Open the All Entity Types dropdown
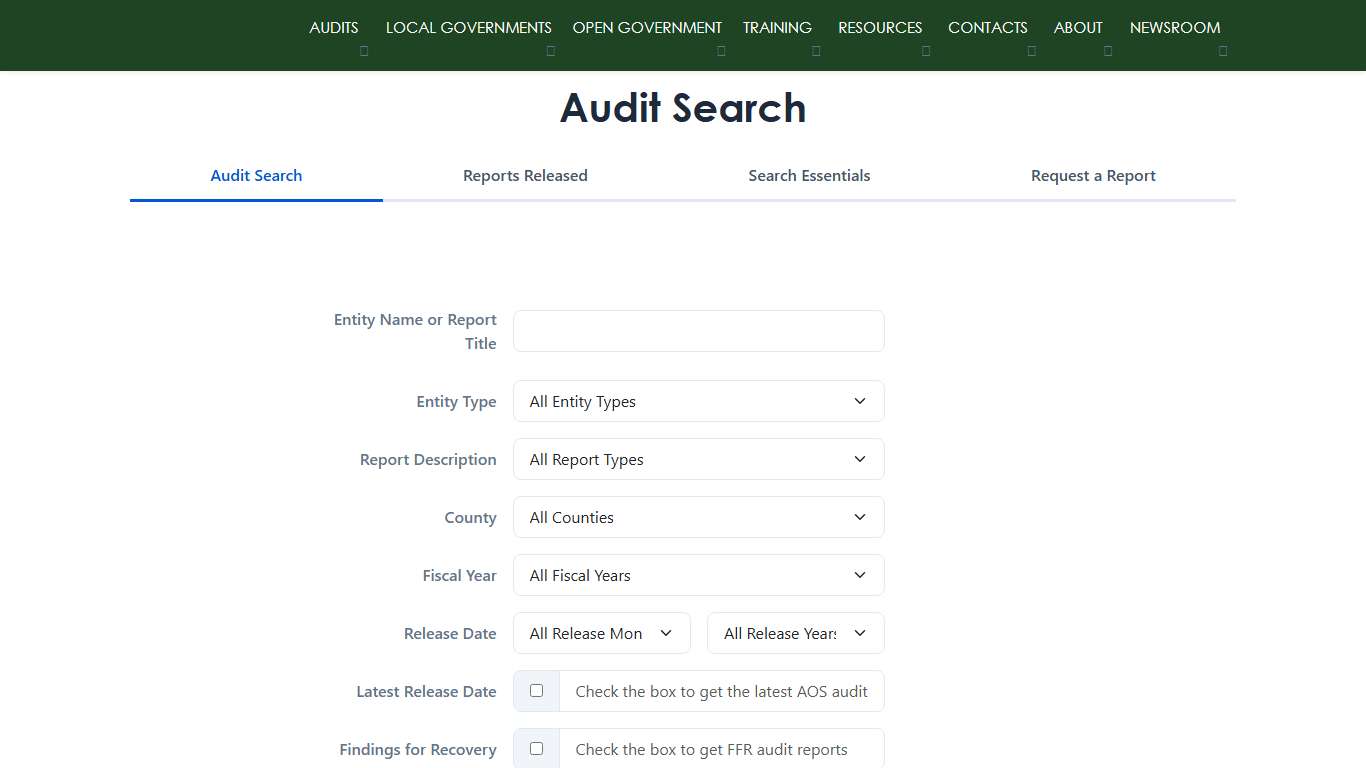This screenshot has width=1366, height=768. [x=698, y=401]
